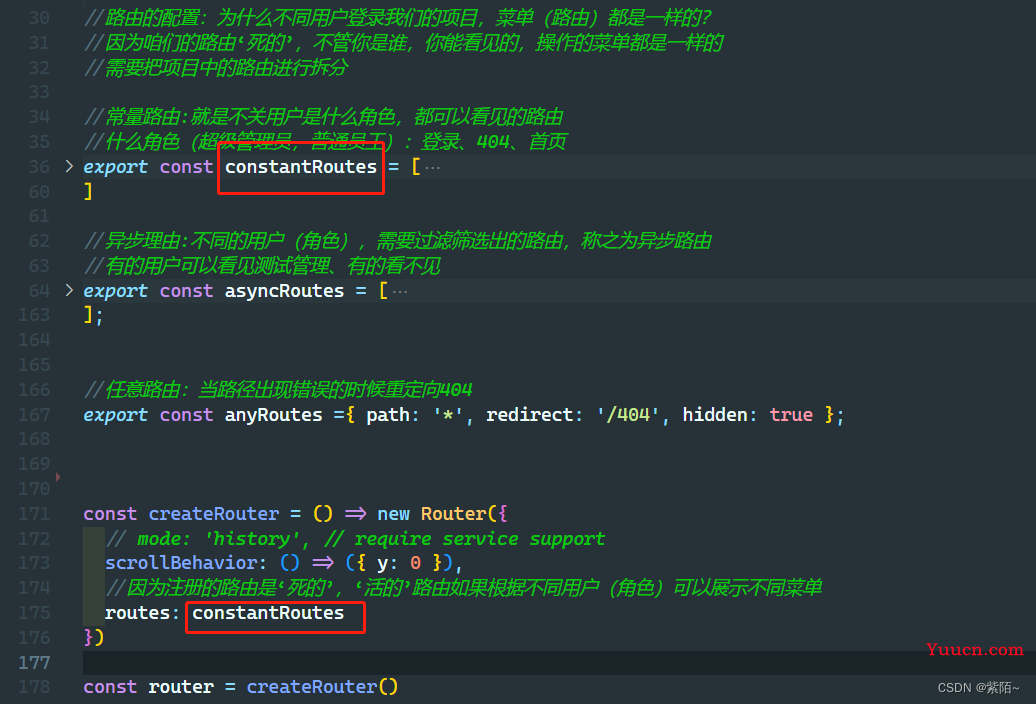Click the comment on line 34 about constant routes

tap(324, 117)
